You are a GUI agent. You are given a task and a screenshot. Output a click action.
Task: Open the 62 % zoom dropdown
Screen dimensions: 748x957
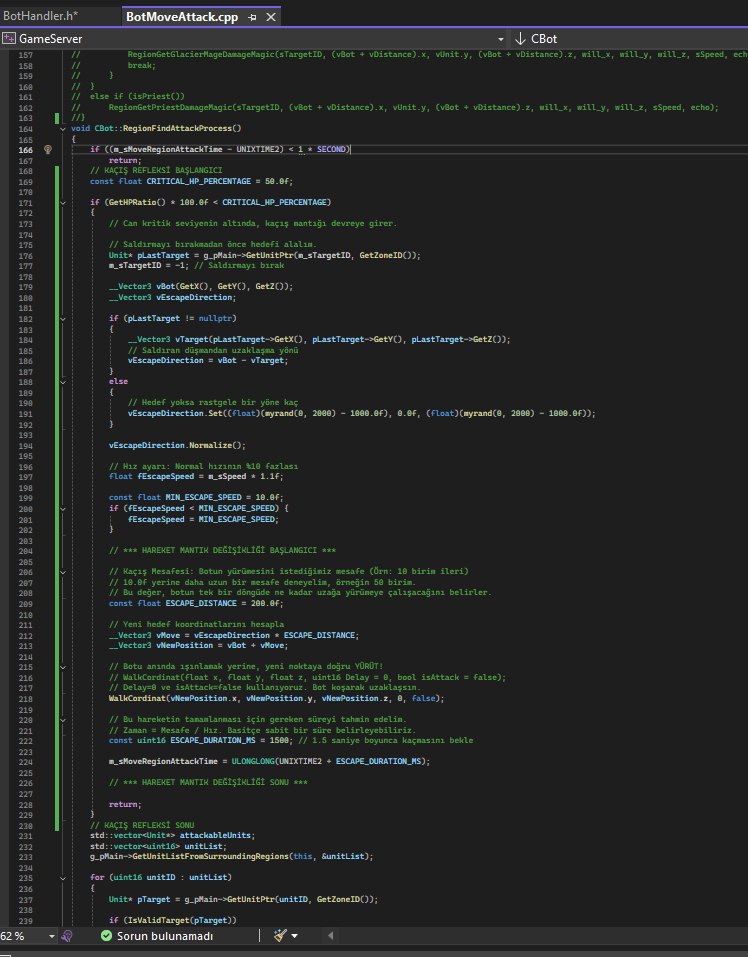coord(52,936)
